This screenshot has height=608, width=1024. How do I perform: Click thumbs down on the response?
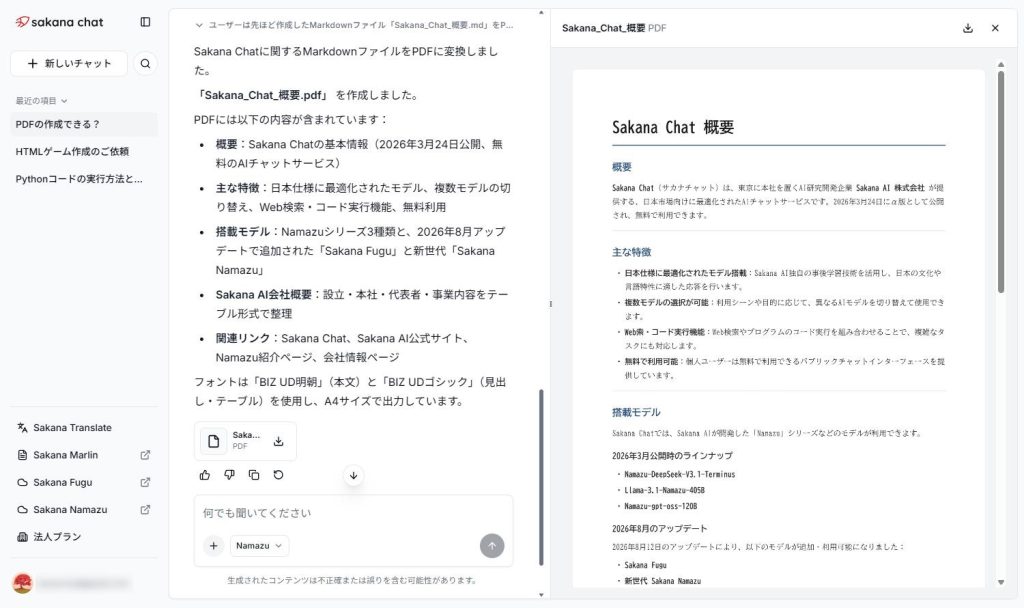click(229, 475)
